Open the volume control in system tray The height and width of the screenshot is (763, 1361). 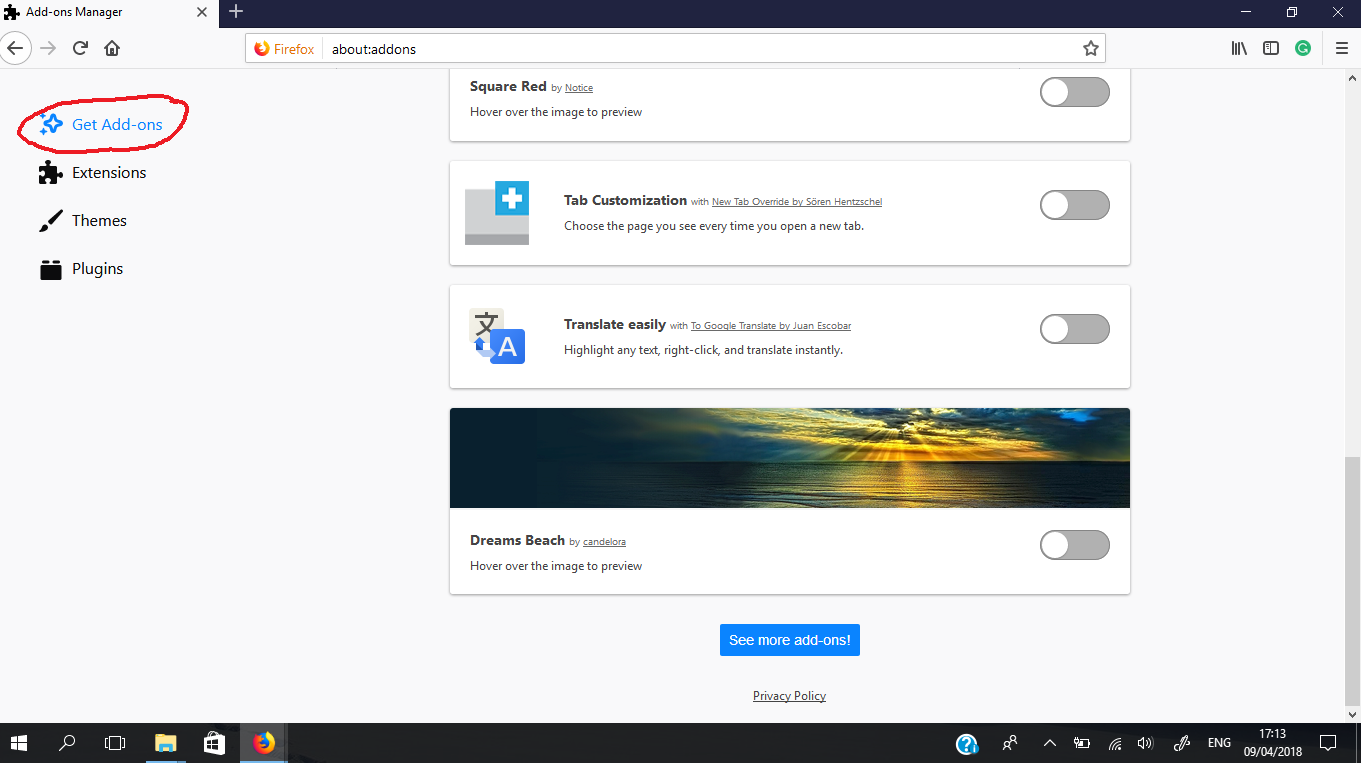click(1146, 743)
